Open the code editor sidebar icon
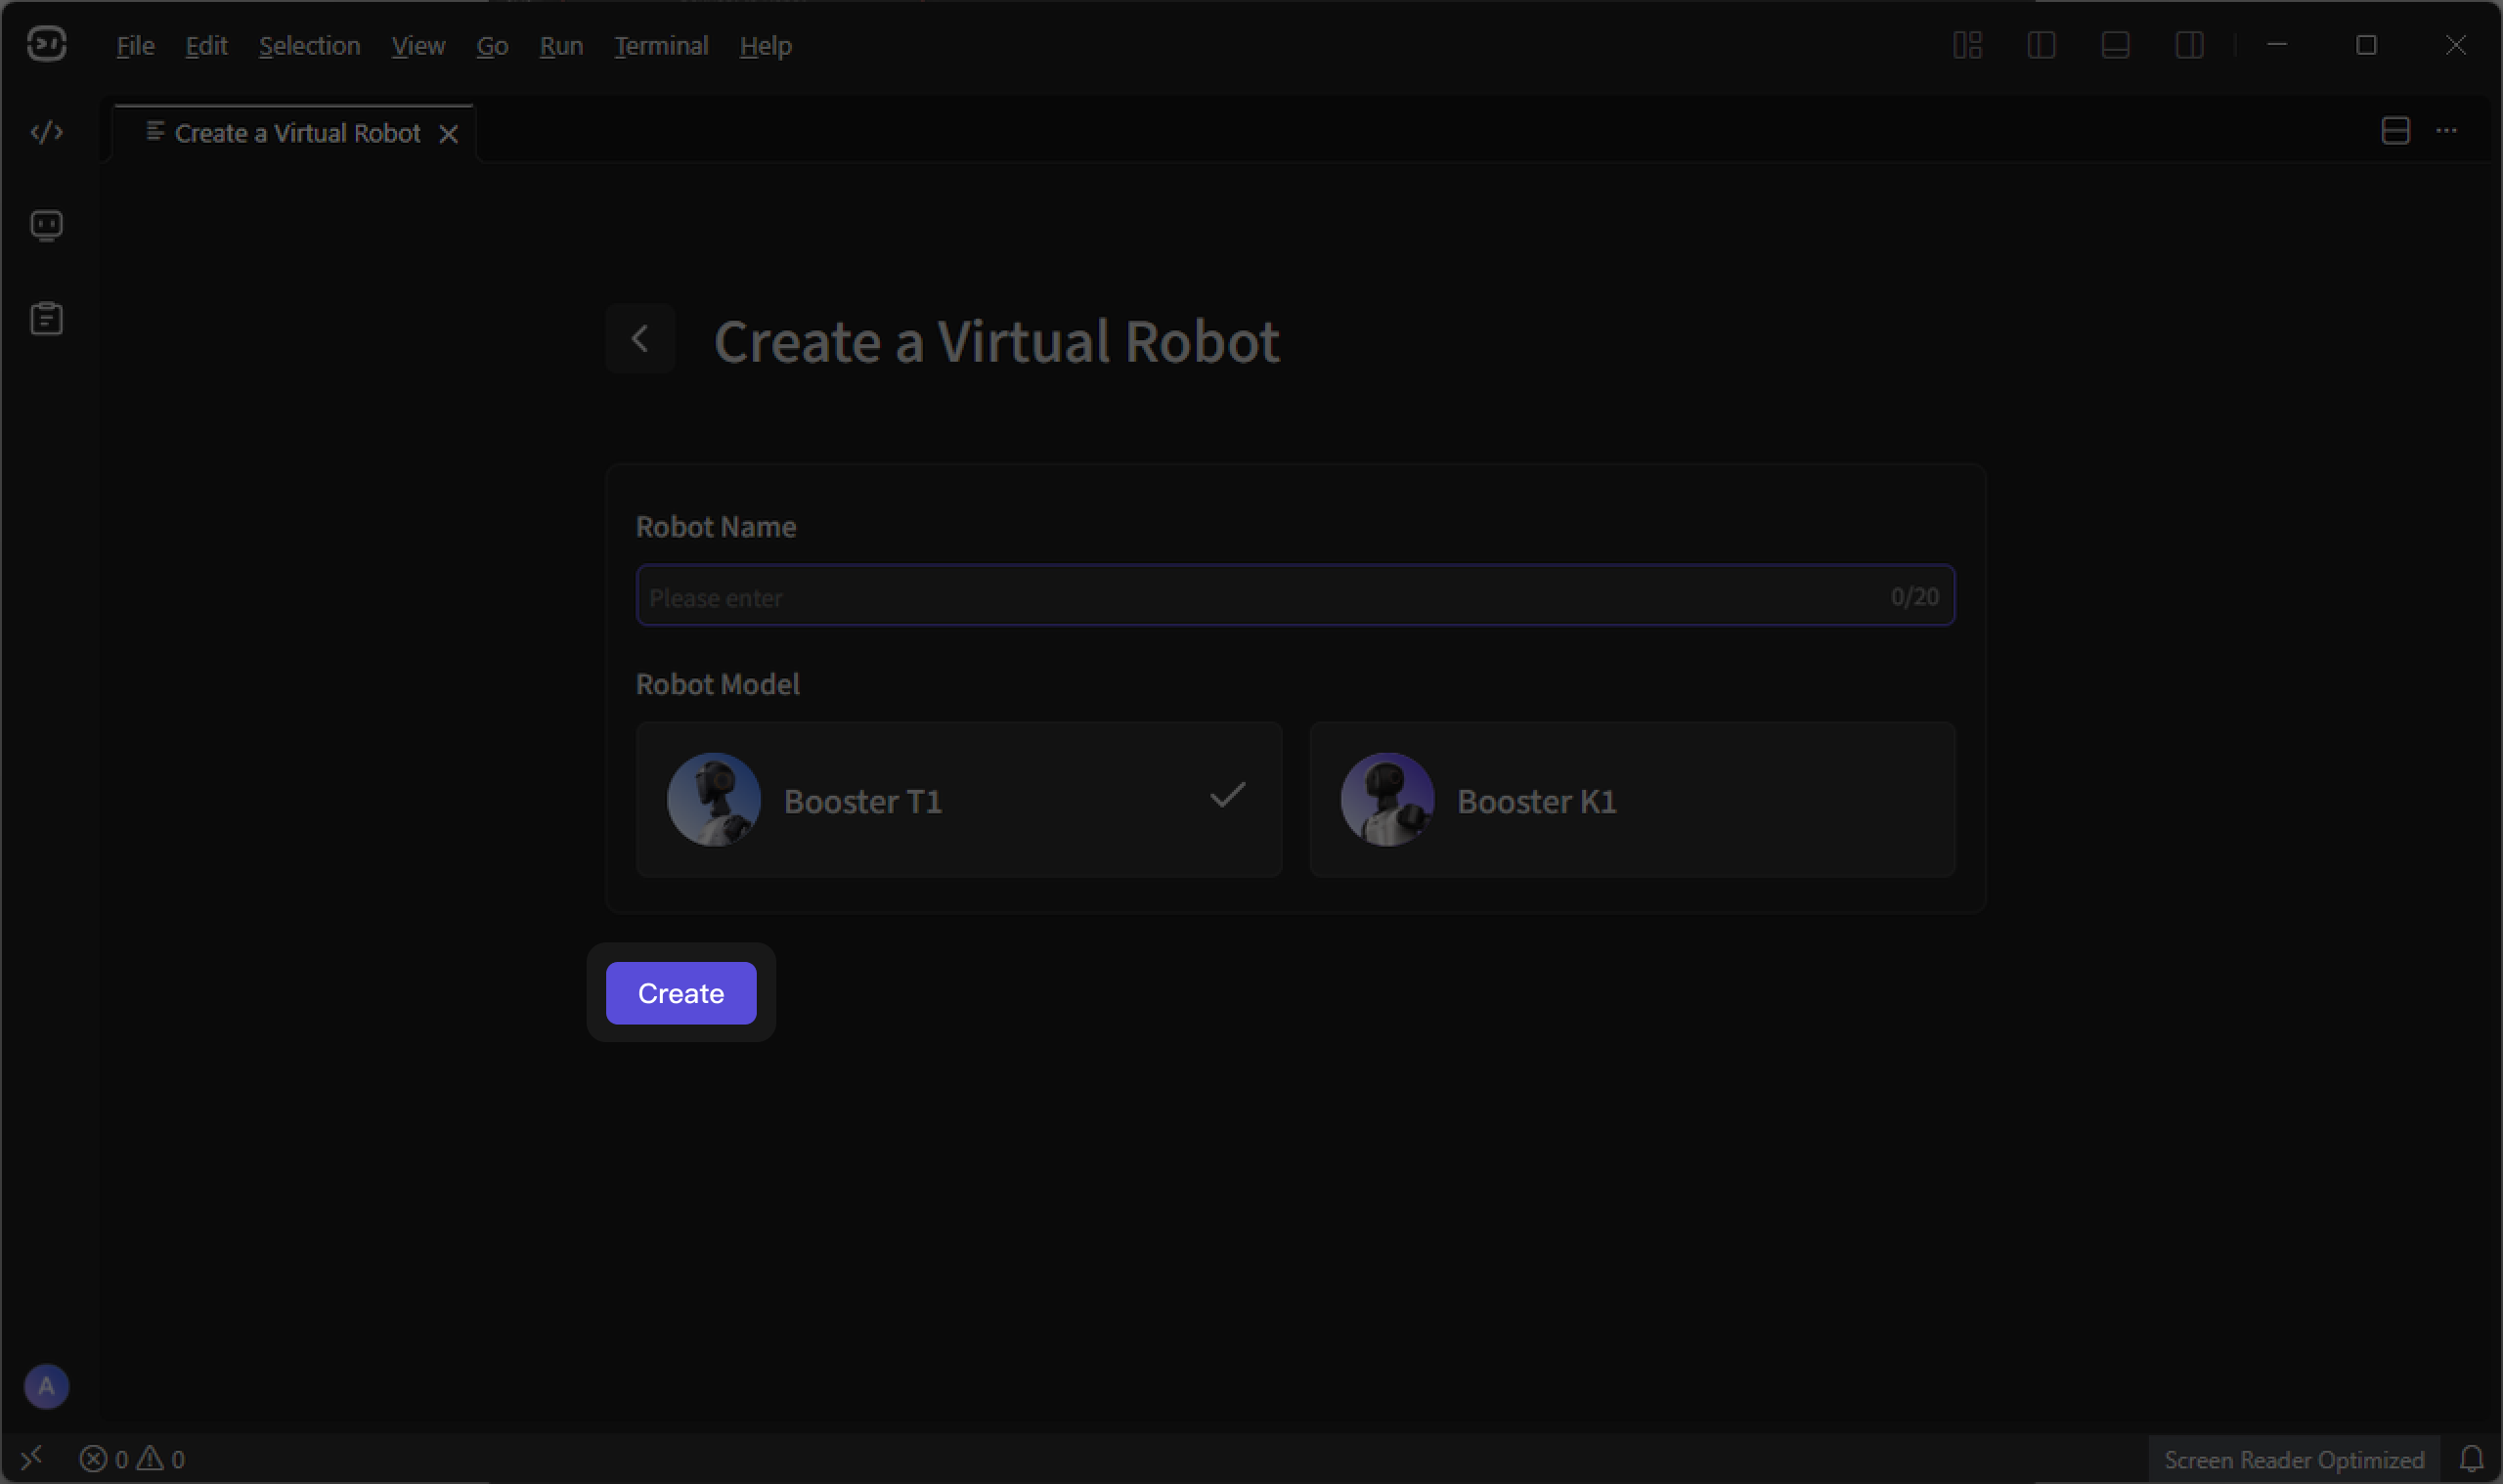This screenshot has height=1484, width=2503. click(x=47, y=132)
